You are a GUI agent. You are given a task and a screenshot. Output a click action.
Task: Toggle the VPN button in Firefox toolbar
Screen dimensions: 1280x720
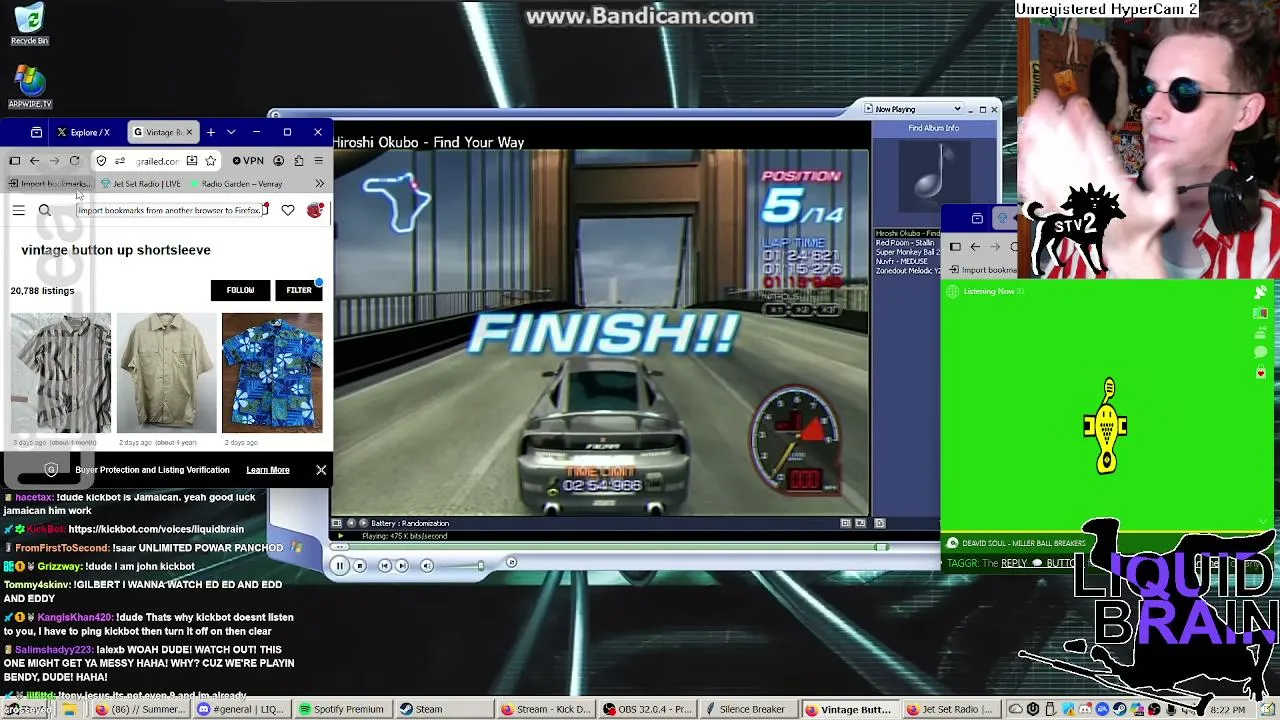[x=248, y=161]
